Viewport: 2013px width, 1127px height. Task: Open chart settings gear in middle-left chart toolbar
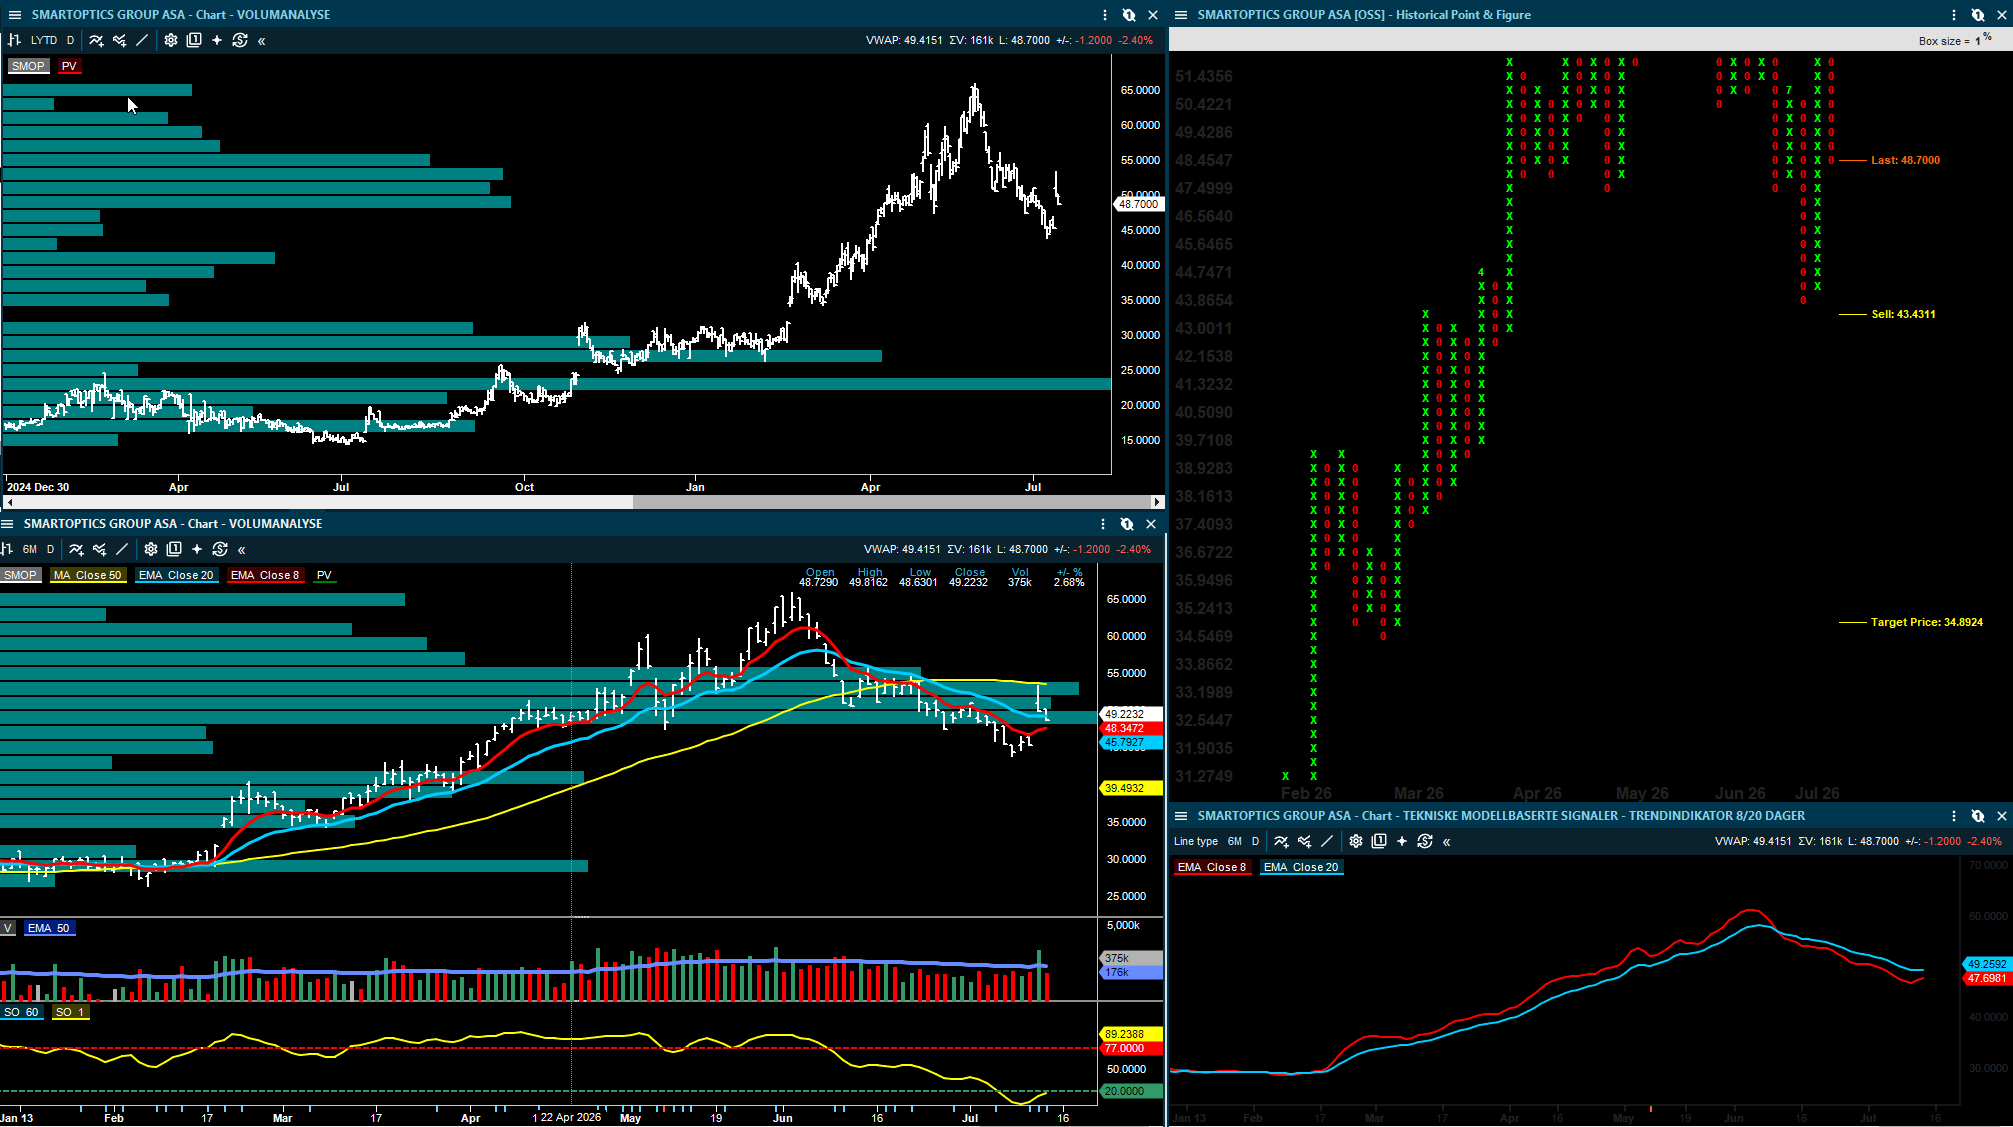coord(151,549)
